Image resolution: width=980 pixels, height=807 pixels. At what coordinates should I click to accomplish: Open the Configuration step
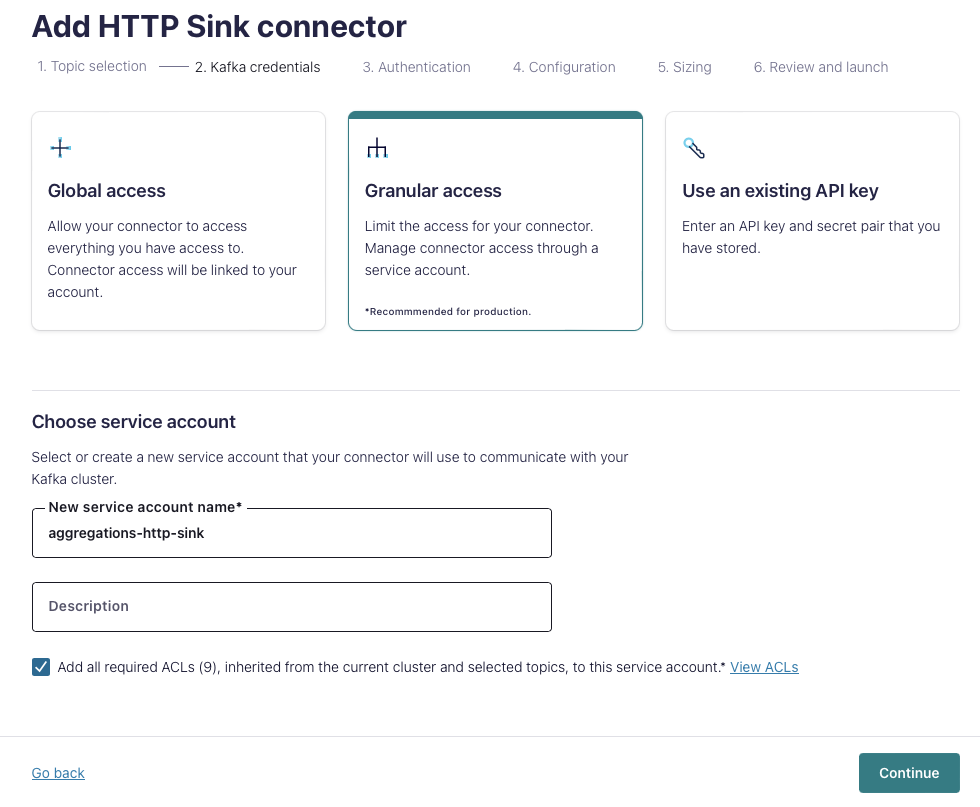[x=564, y=68]
